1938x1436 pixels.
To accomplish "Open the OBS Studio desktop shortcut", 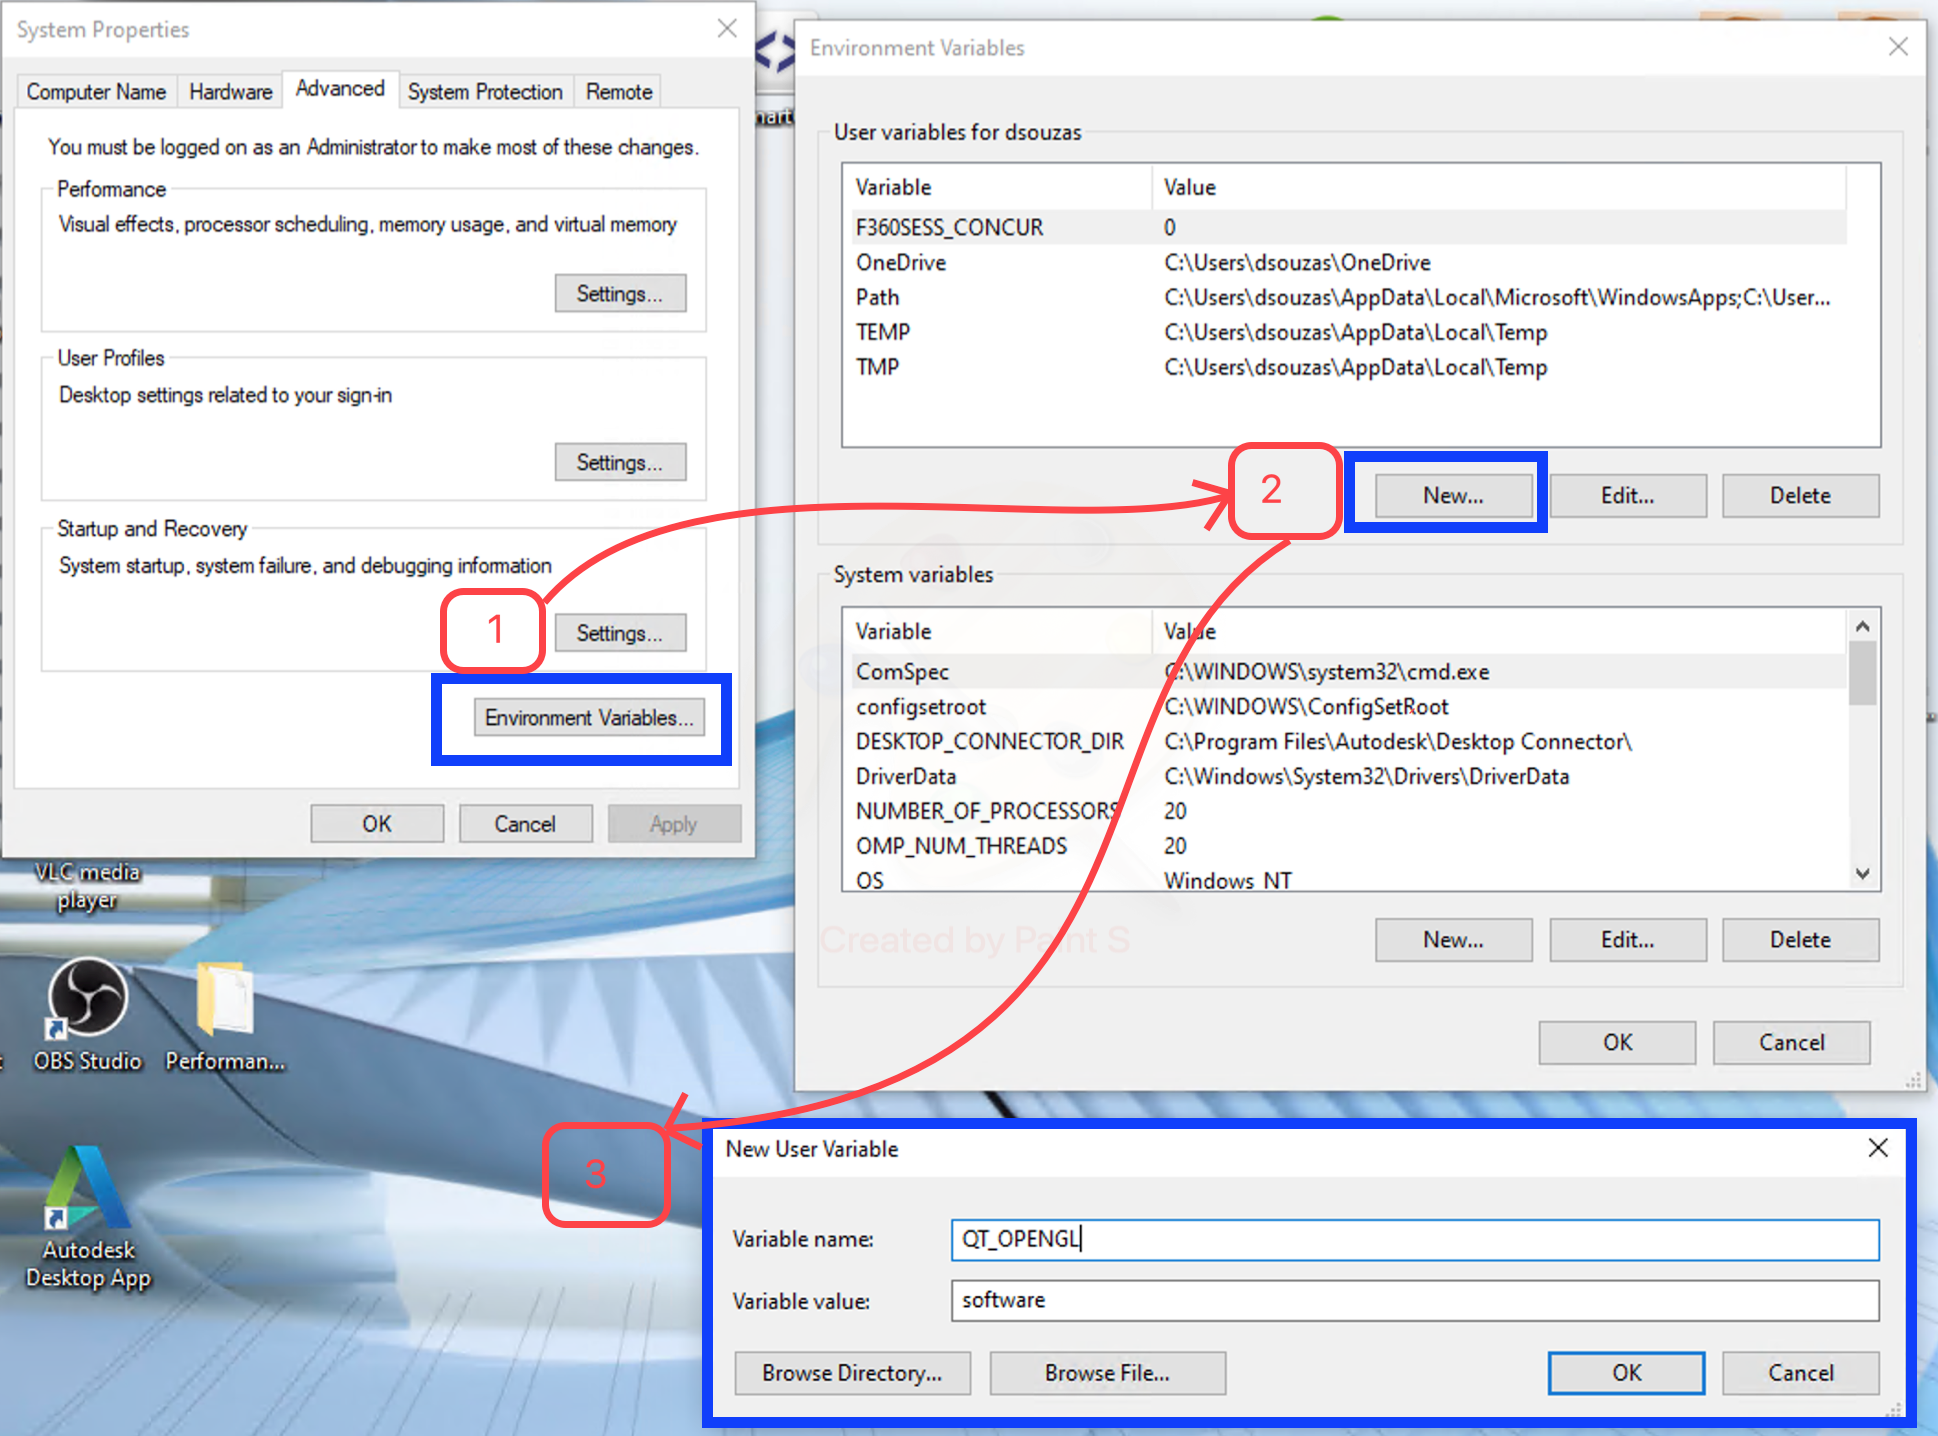I will (88, 1015).
